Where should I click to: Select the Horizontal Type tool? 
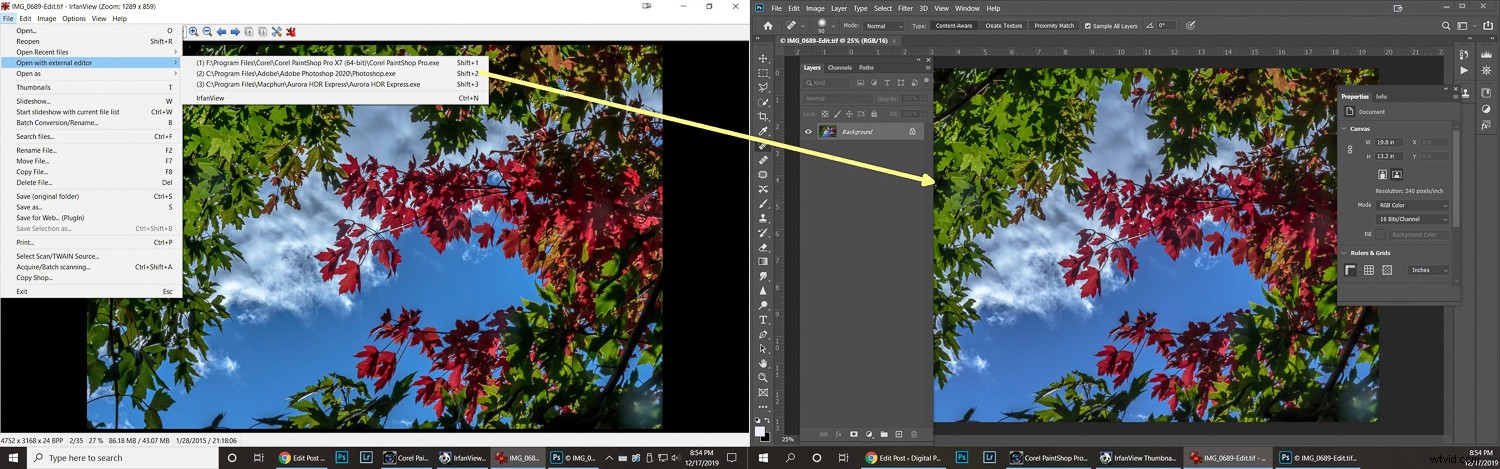[763, 320]
